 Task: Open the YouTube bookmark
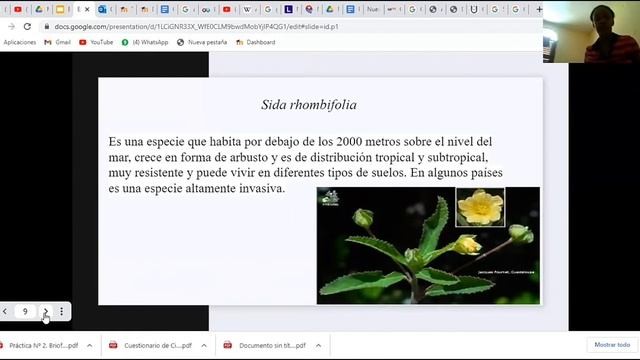[x=96, y=42]
